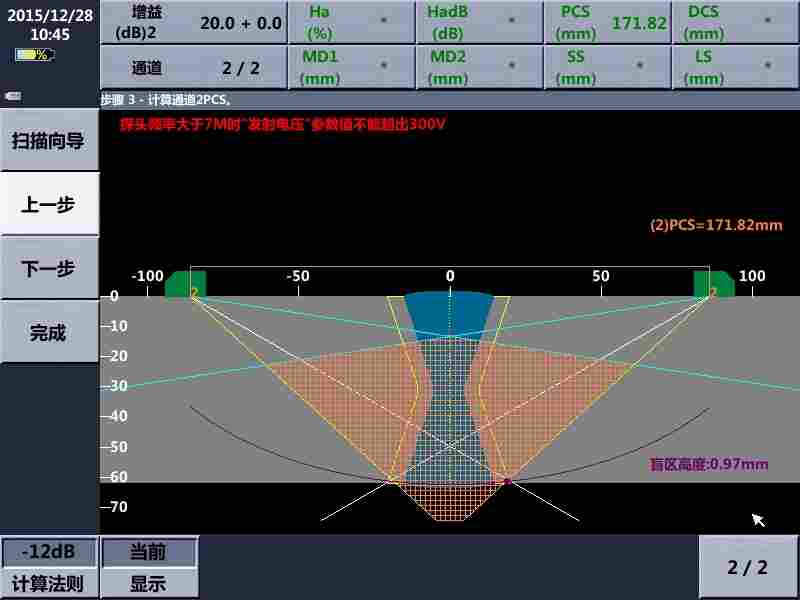Advance using the 下一步 next step button
Screen dimensions: 800x600
(50, 268)
